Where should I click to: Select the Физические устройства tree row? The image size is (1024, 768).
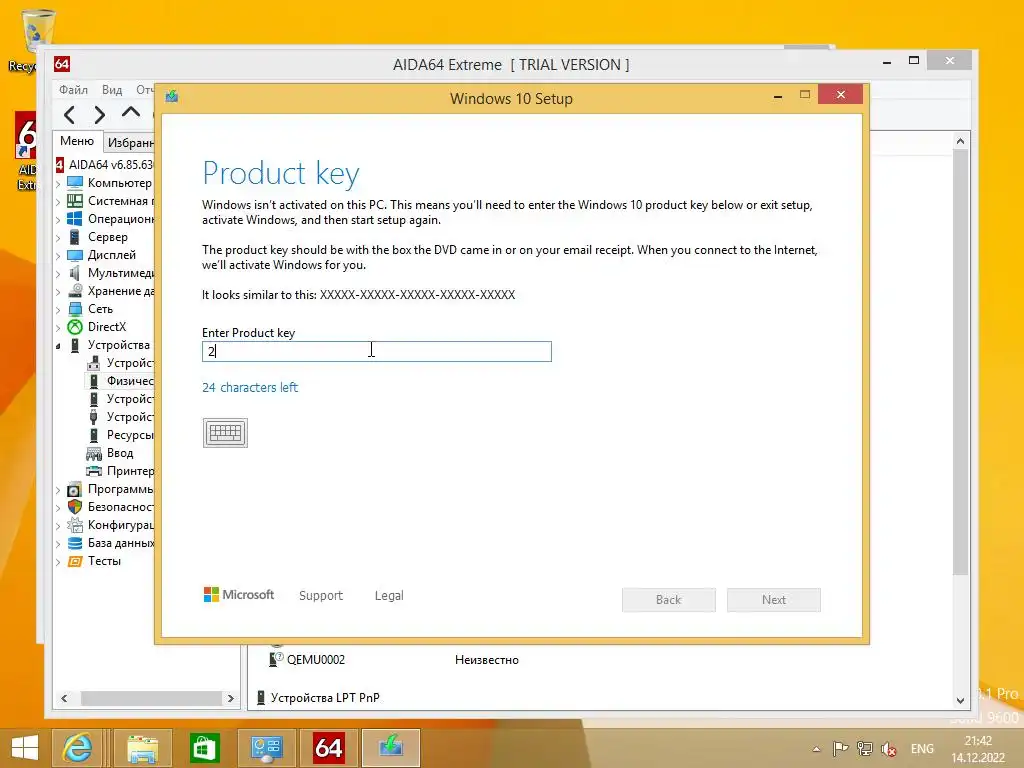coord(121,381)
